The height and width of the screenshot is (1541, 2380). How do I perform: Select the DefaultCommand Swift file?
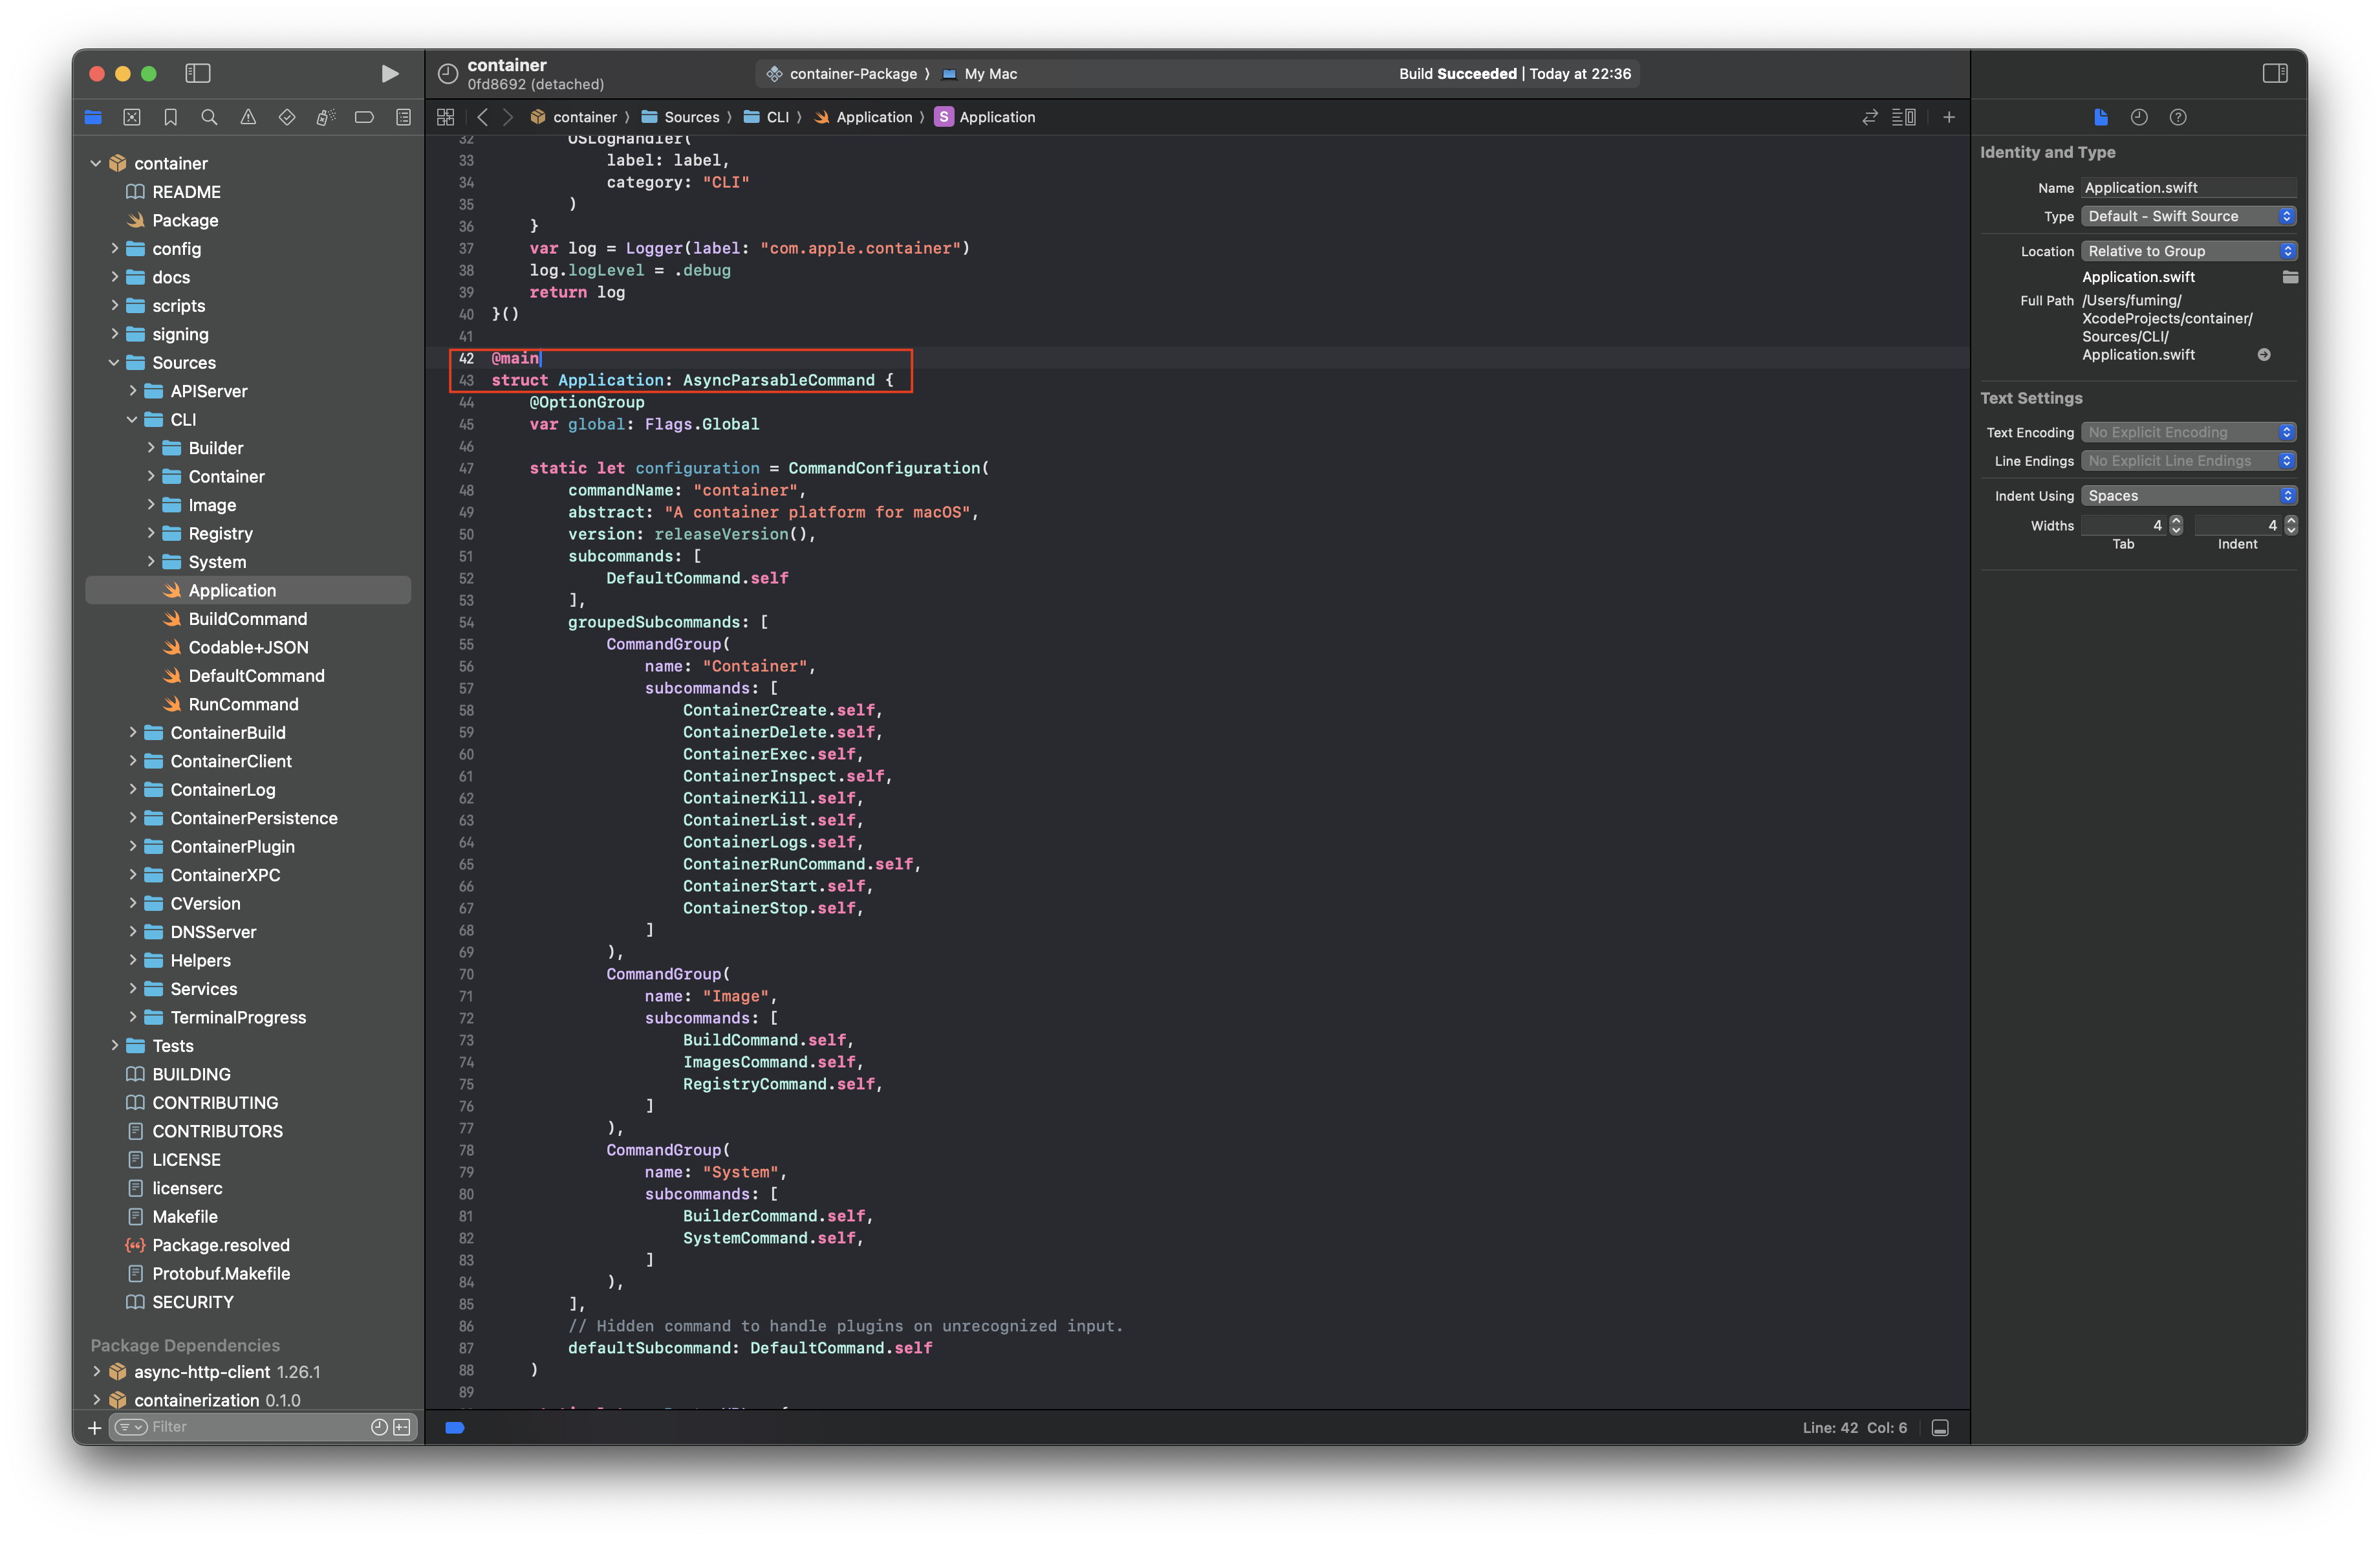[256, 676]
